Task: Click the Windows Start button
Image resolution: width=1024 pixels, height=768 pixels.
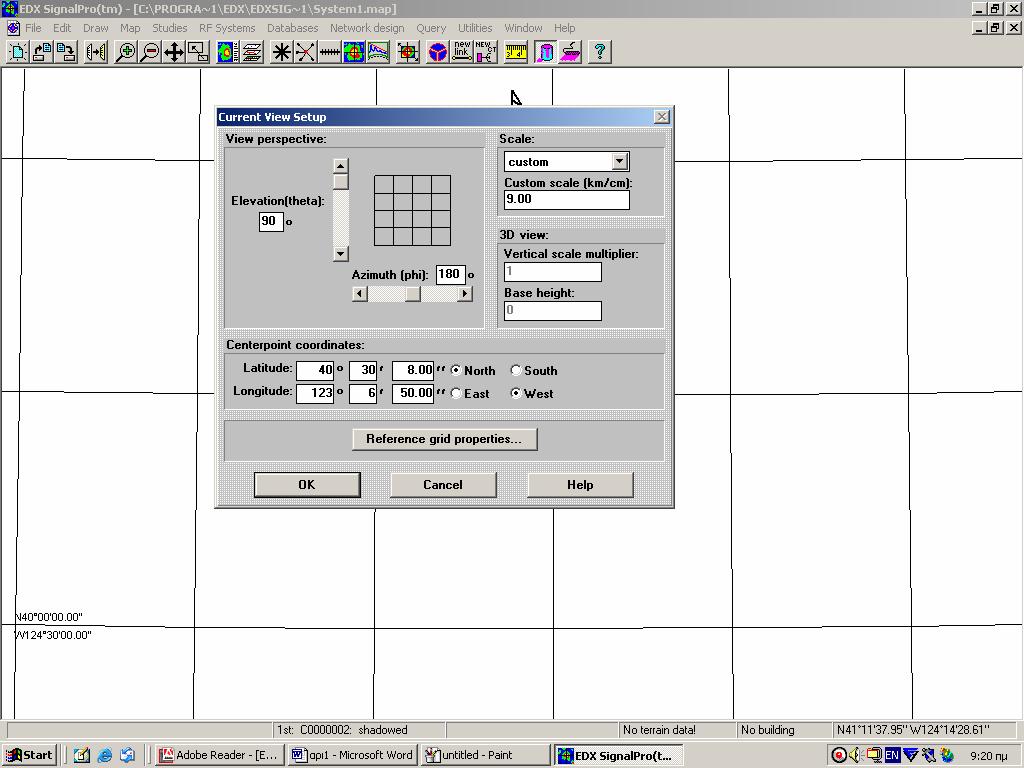Action: pos(30,755)
